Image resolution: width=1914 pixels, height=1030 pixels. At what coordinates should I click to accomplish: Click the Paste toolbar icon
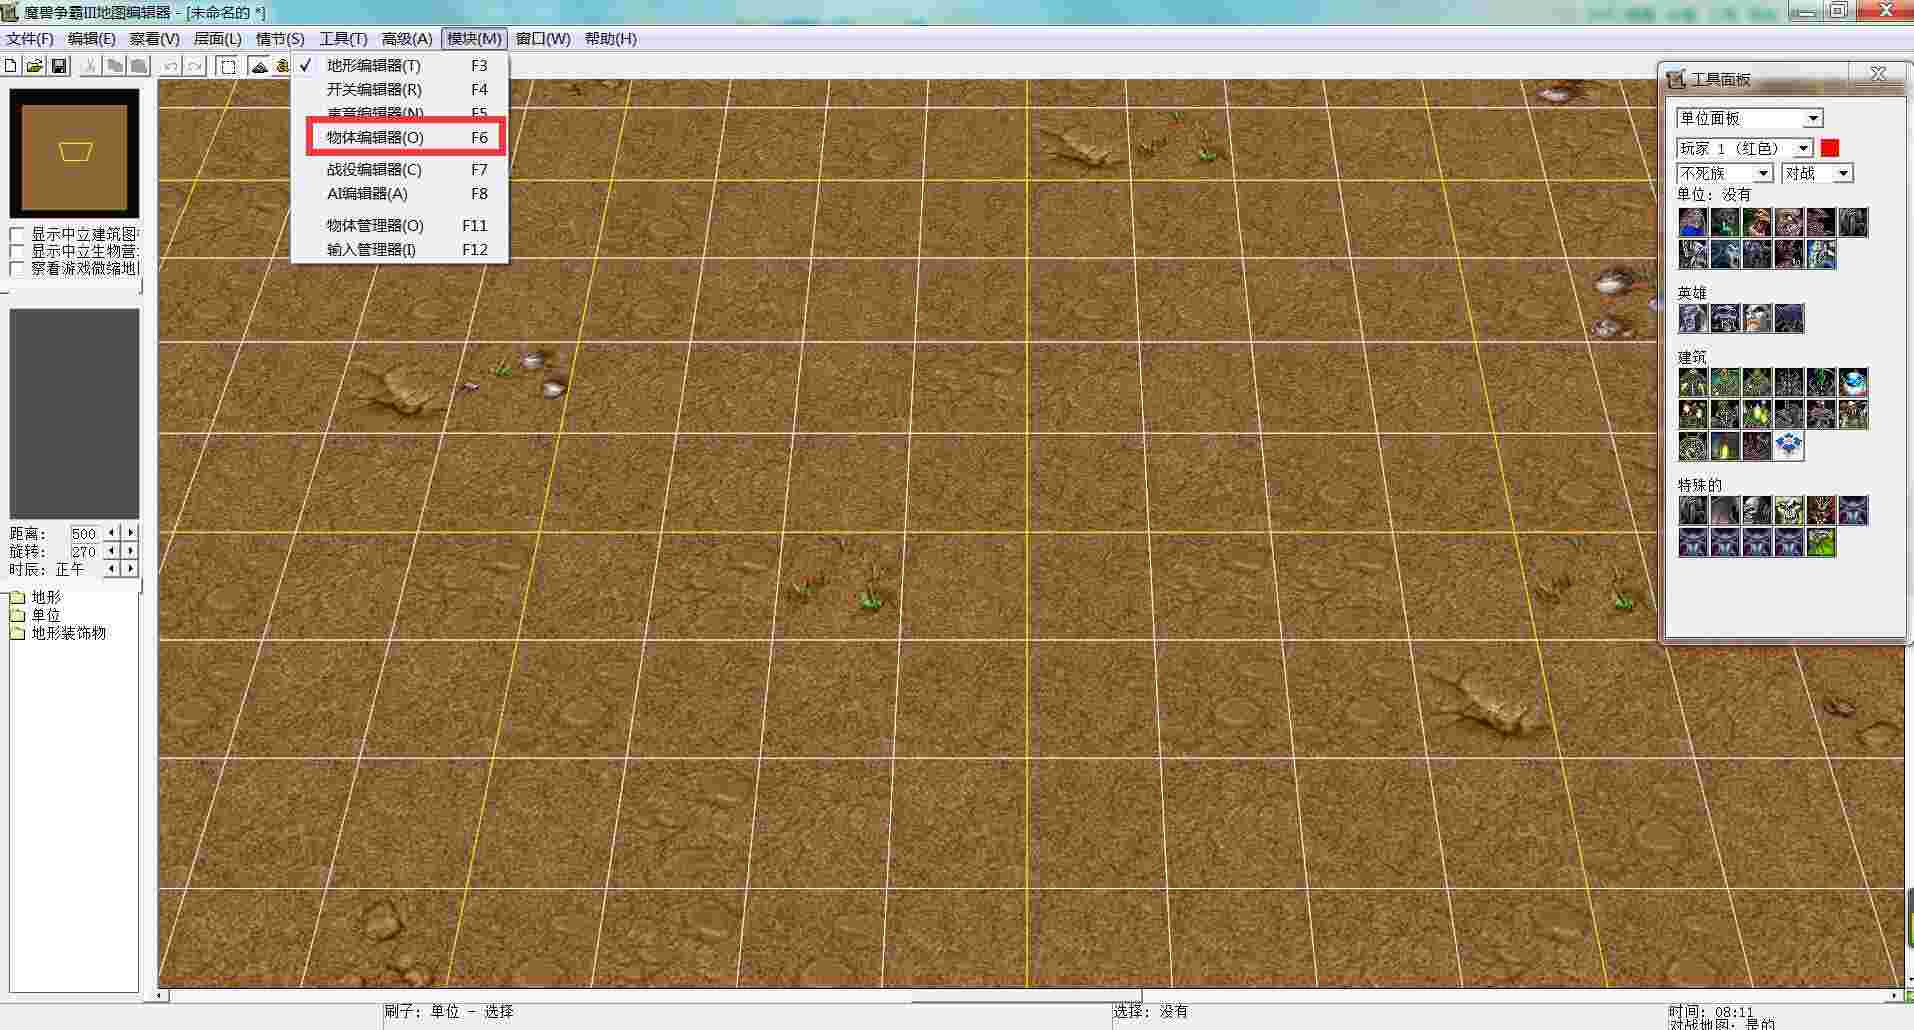click(139, 66)
